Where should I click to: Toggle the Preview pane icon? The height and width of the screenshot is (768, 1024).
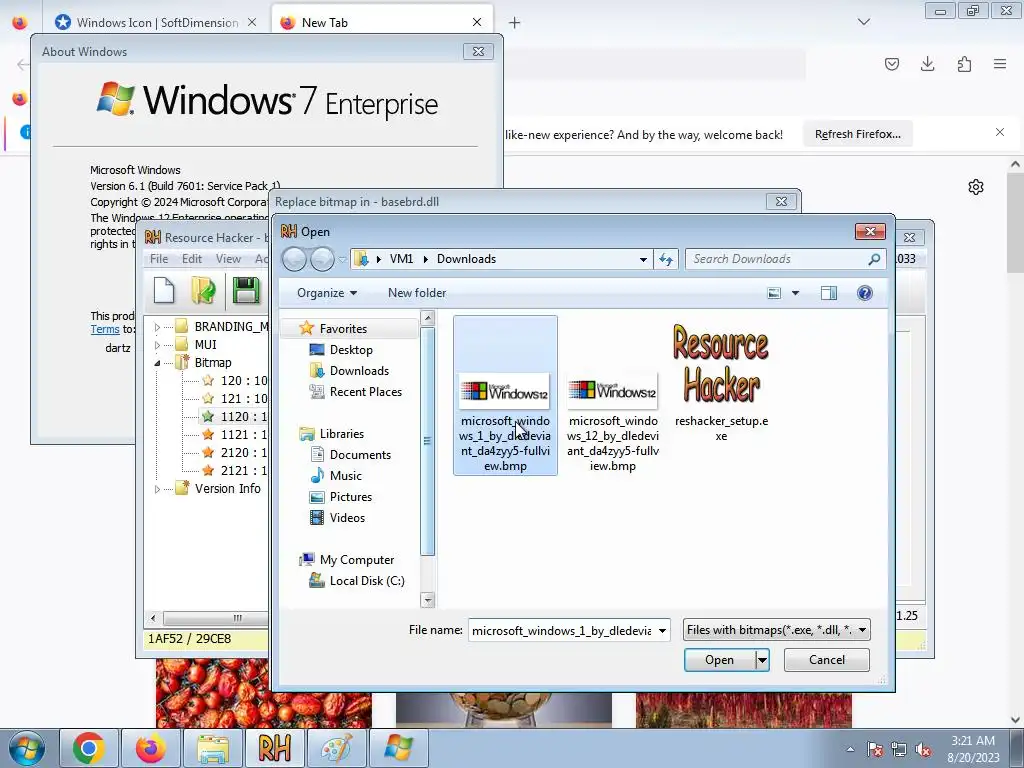(829, 293)
